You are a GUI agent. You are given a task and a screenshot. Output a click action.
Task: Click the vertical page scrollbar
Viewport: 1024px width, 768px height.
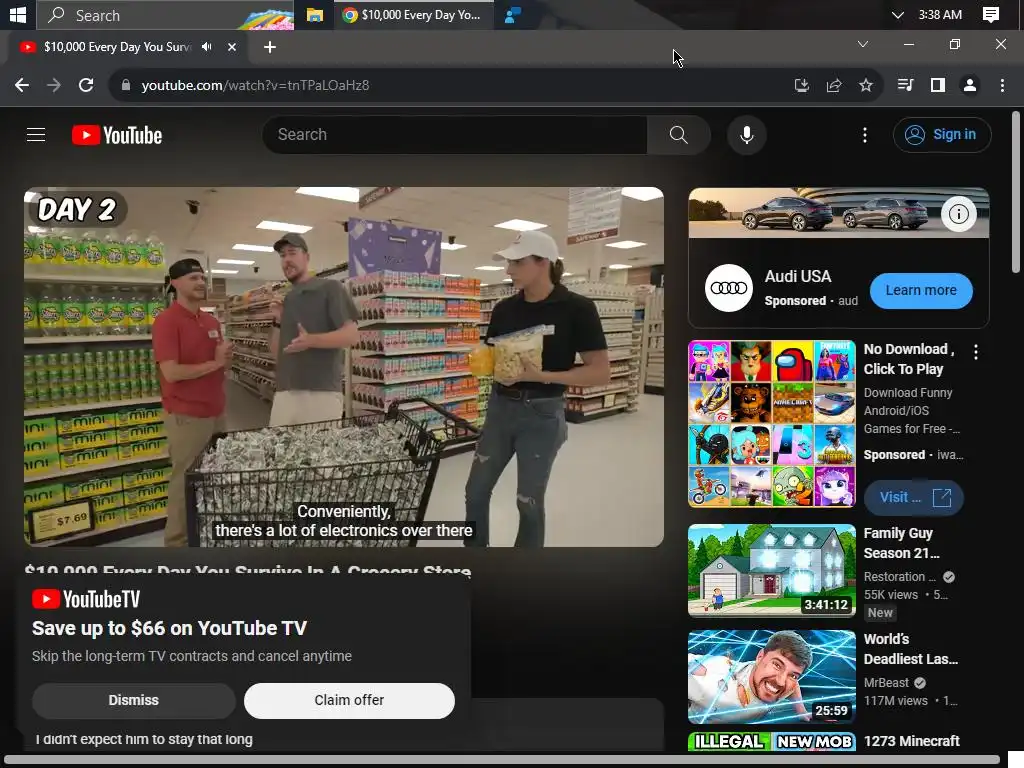click(1016, 193)
